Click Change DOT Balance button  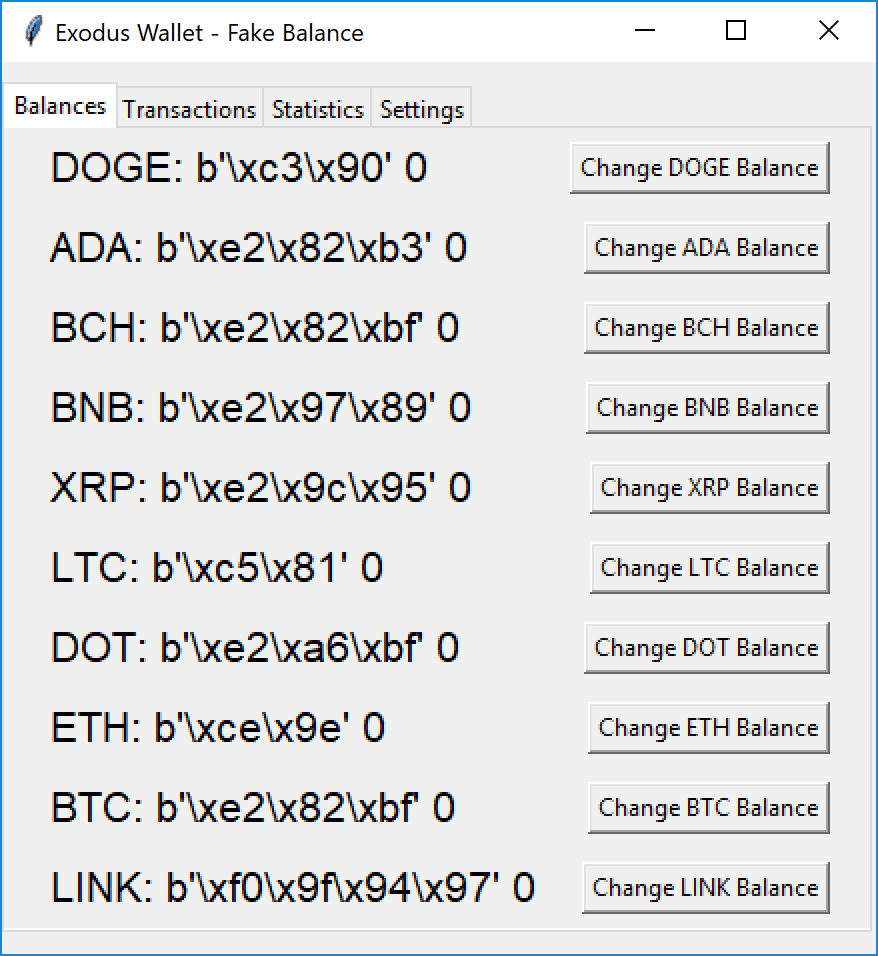tap(707, 647)
